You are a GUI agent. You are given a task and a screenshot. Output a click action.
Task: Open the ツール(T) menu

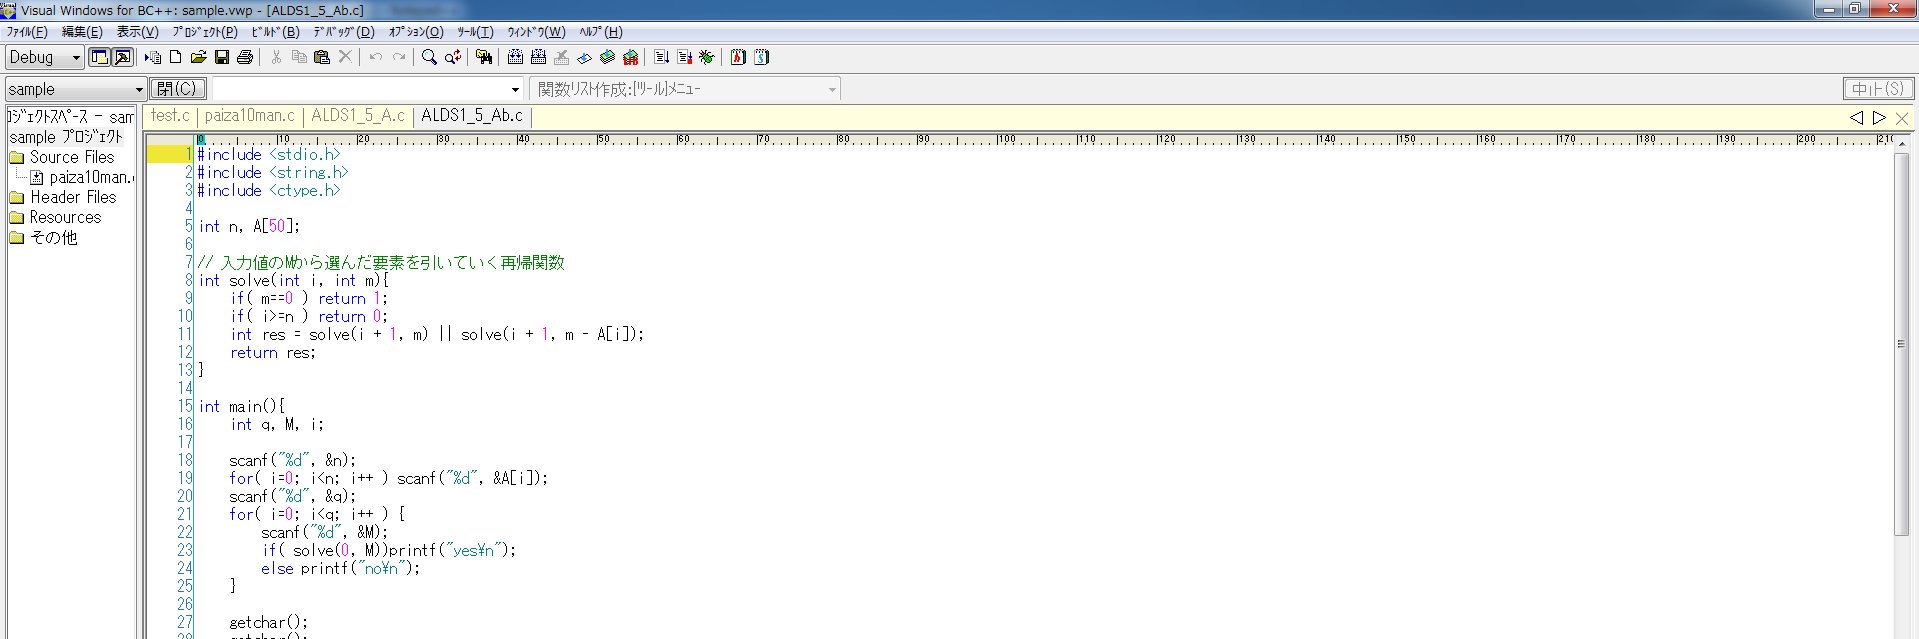(475, 32)
